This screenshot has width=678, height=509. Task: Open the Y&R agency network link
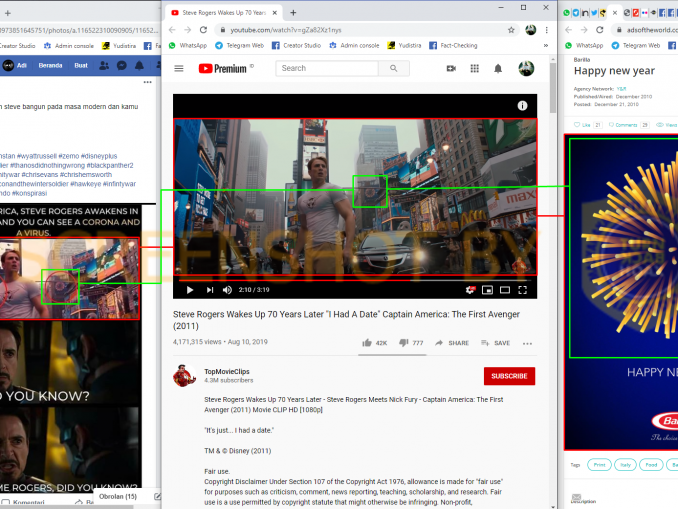621,89
